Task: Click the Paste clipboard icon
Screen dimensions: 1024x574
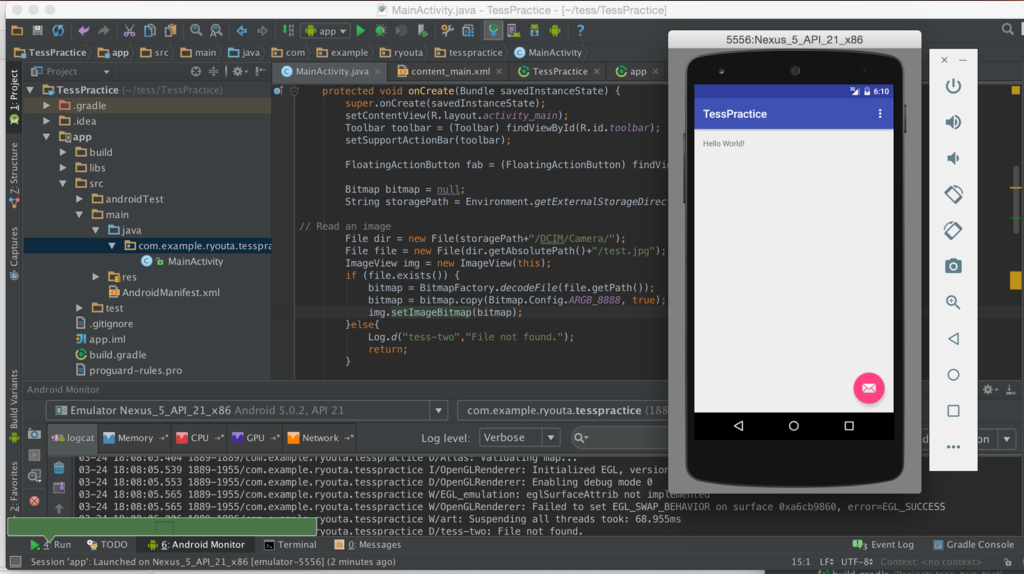Action: [170, 31]
